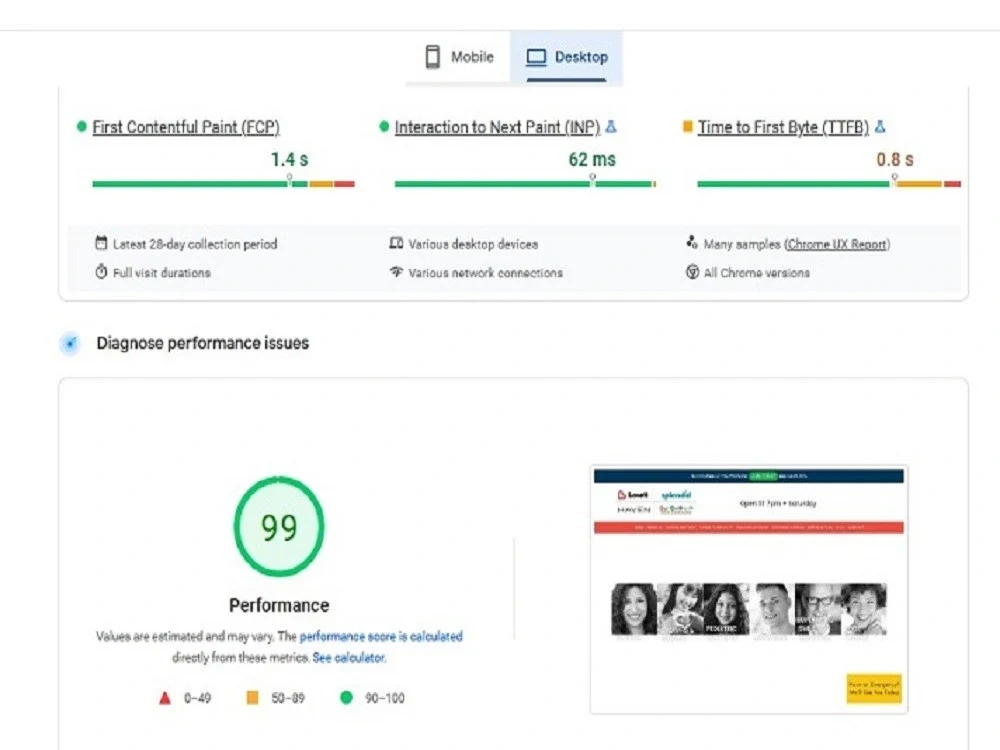Image resolution: width=1000 pixels, height=750 pixels.
Task: Open Interaction to Next Paint (INP) link
Action: 497,128
